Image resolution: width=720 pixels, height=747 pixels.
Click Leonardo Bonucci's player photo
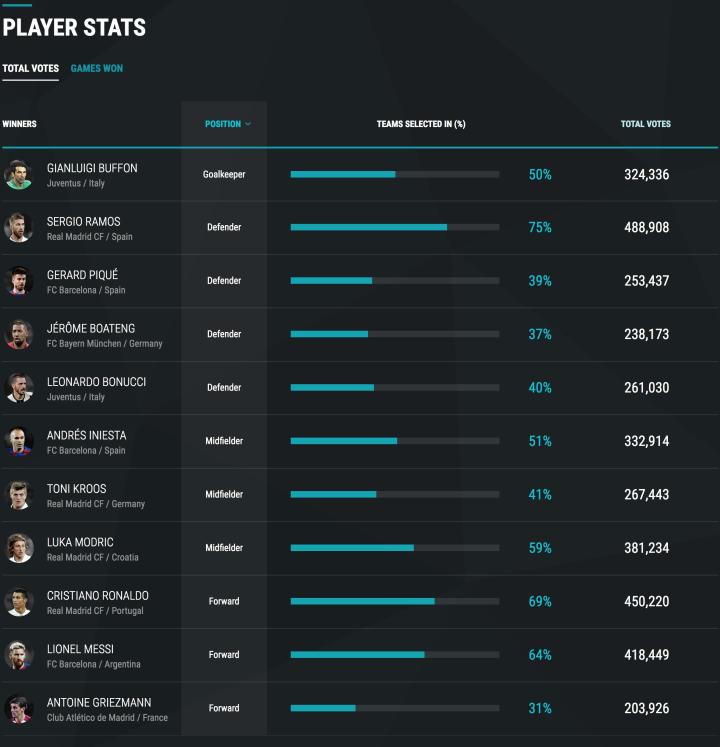tap(18, 388)
